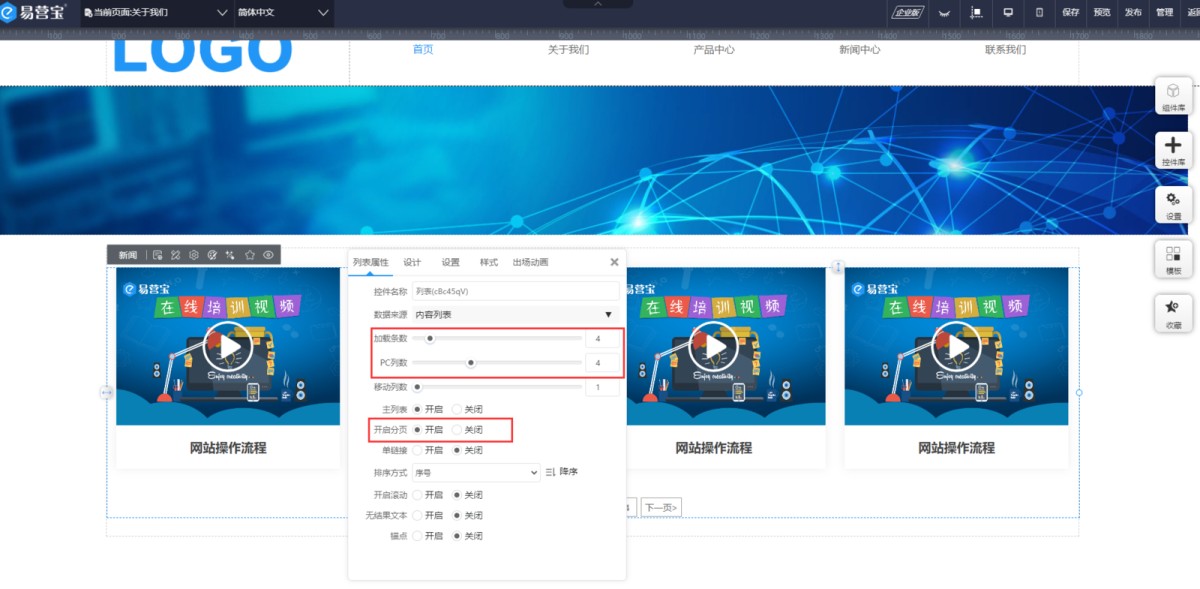
Task: Select 无结果文本 开启 radio button
Action: pyautogui.click(x=417, y=515)
